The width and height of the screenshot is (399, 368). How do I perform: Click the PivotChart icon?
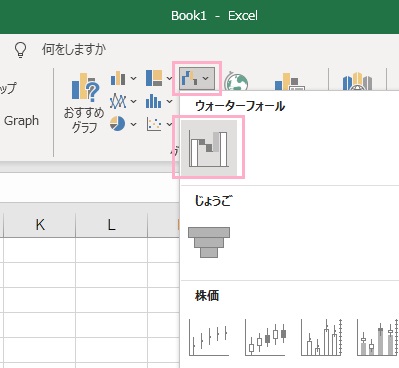click(289, 82)
